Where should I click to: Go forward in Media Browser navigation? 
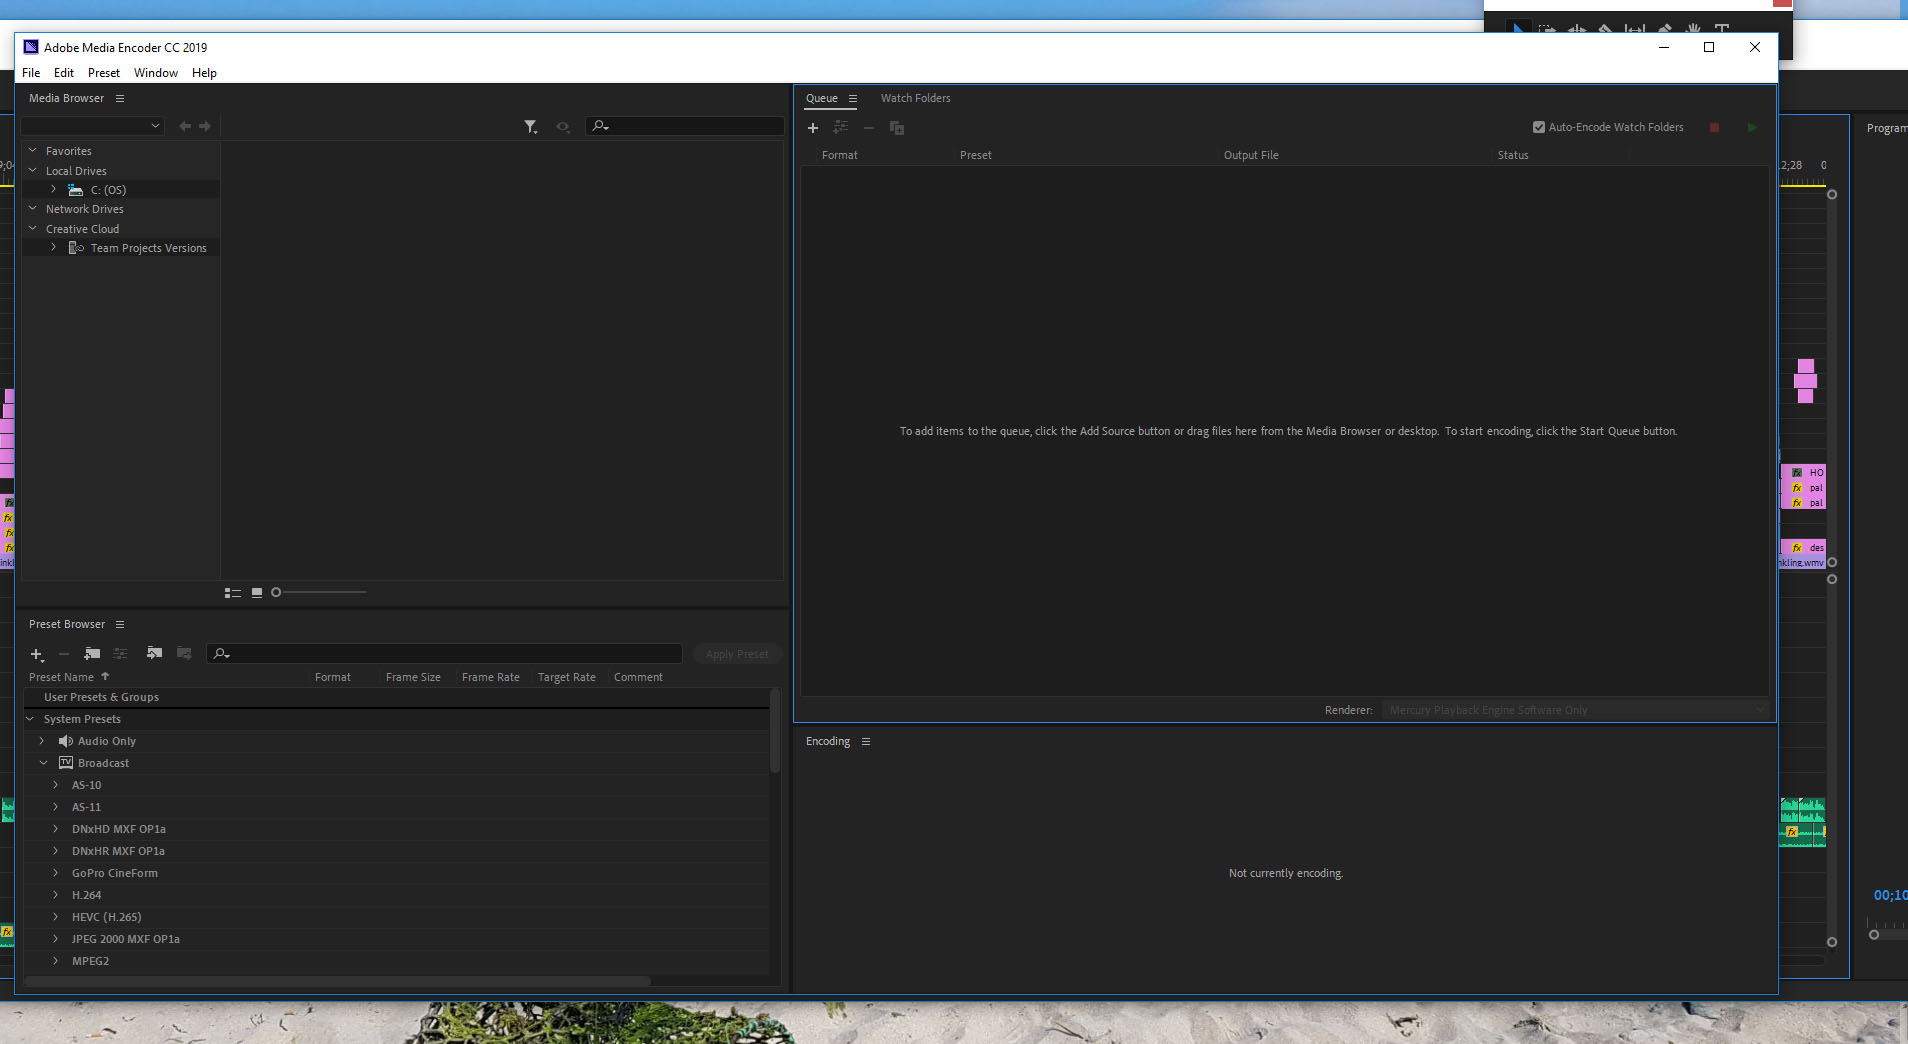[205, 126]
